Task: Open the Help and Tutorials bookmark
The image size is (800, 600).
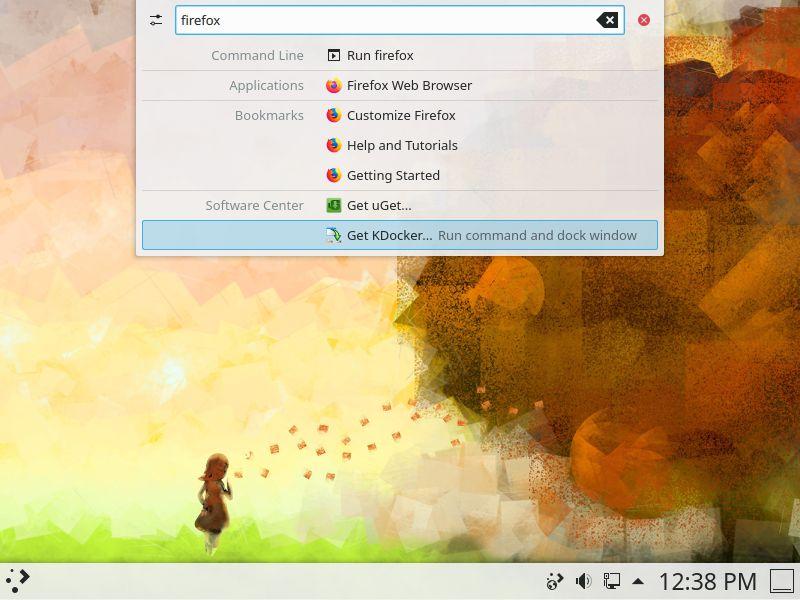Action: [x=402, y=145]
